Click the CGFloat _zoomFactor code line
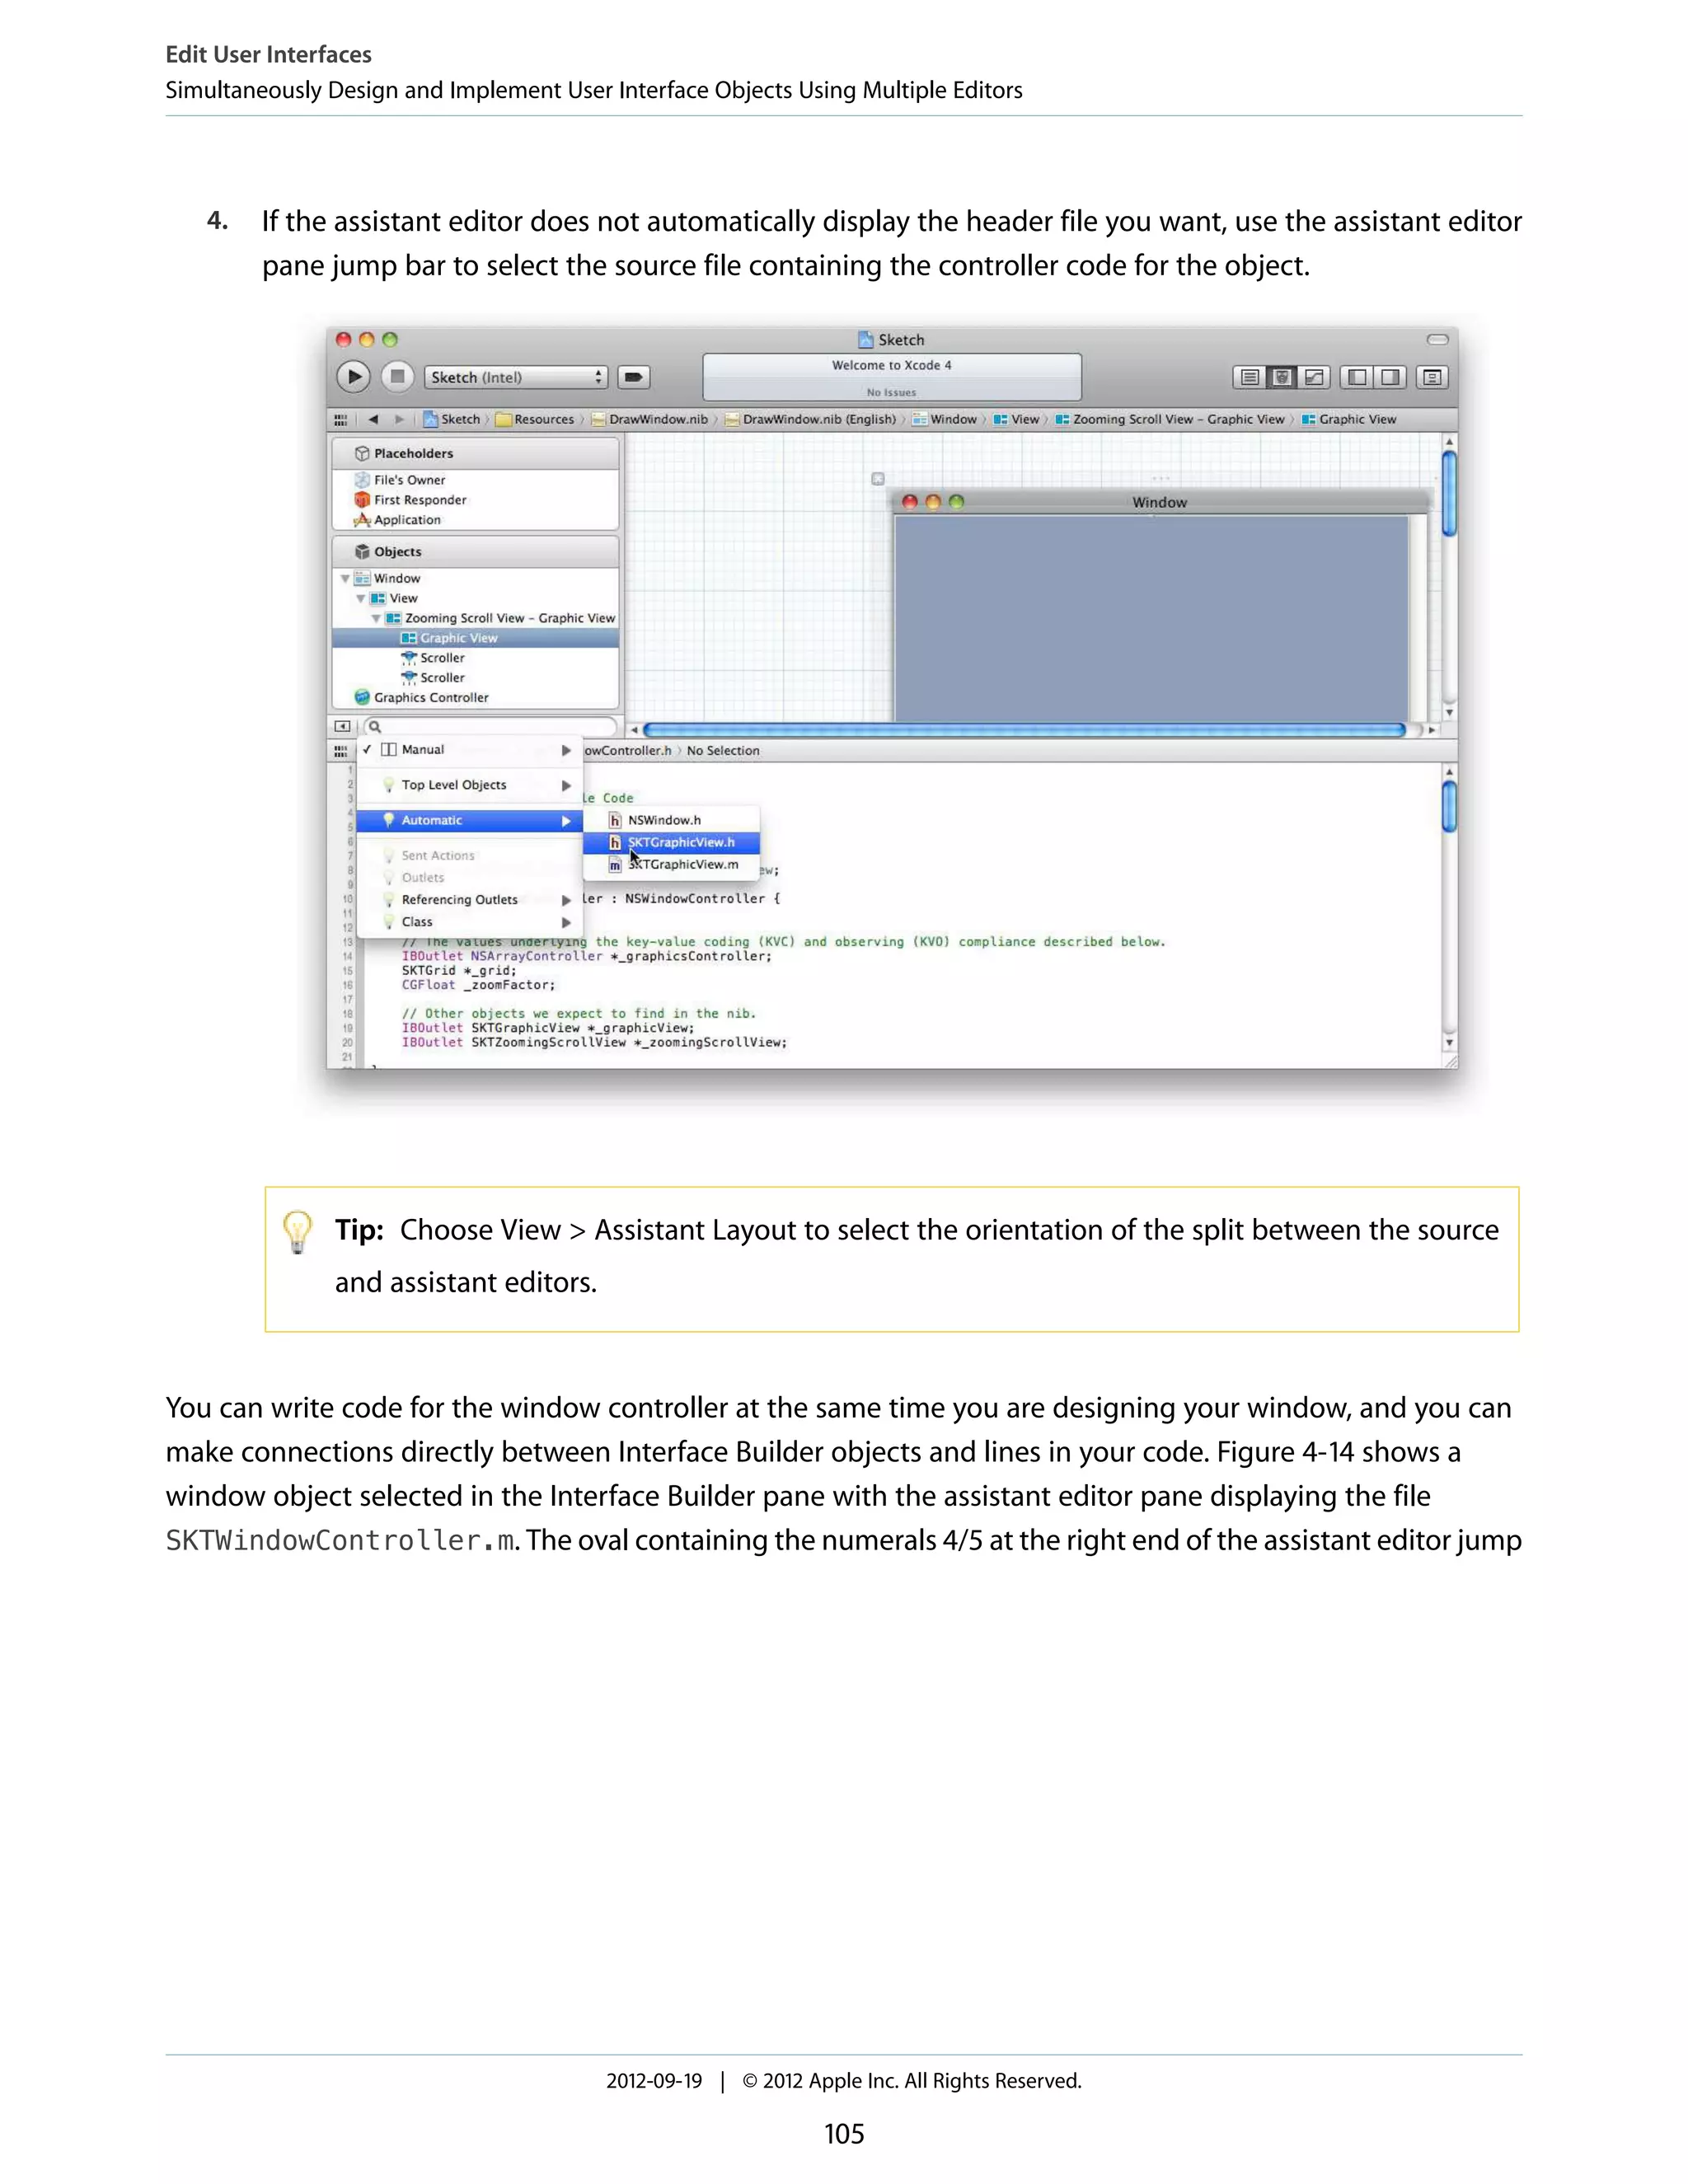This screenshot has width=1688, height=2184. click(x=478, y=985)
